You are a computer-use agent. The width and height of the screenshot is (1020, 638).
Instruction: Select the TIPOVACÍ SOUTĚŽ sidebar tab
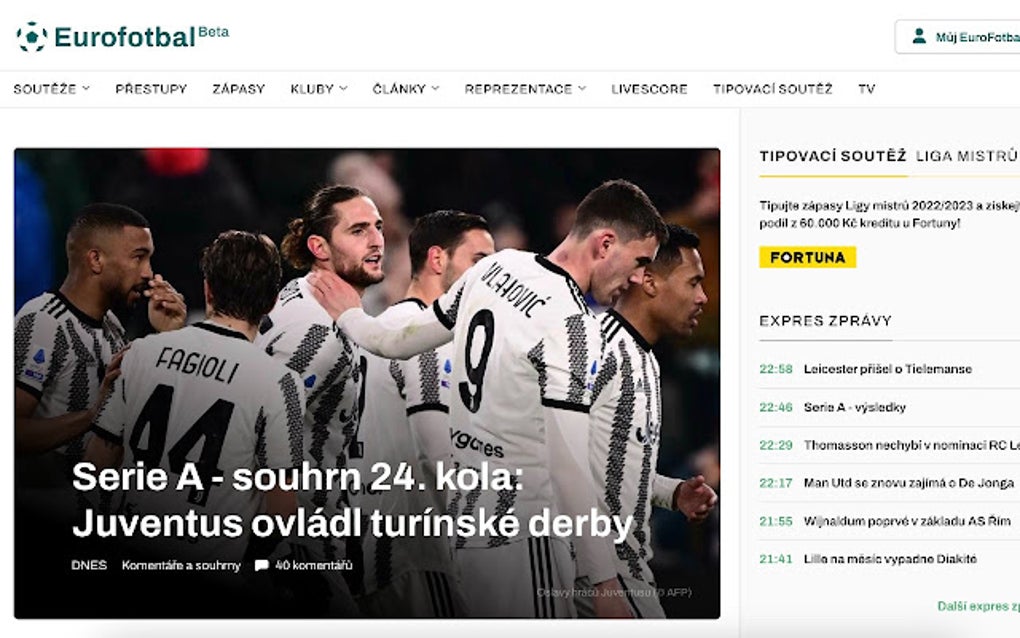click(x=833, y=156)
